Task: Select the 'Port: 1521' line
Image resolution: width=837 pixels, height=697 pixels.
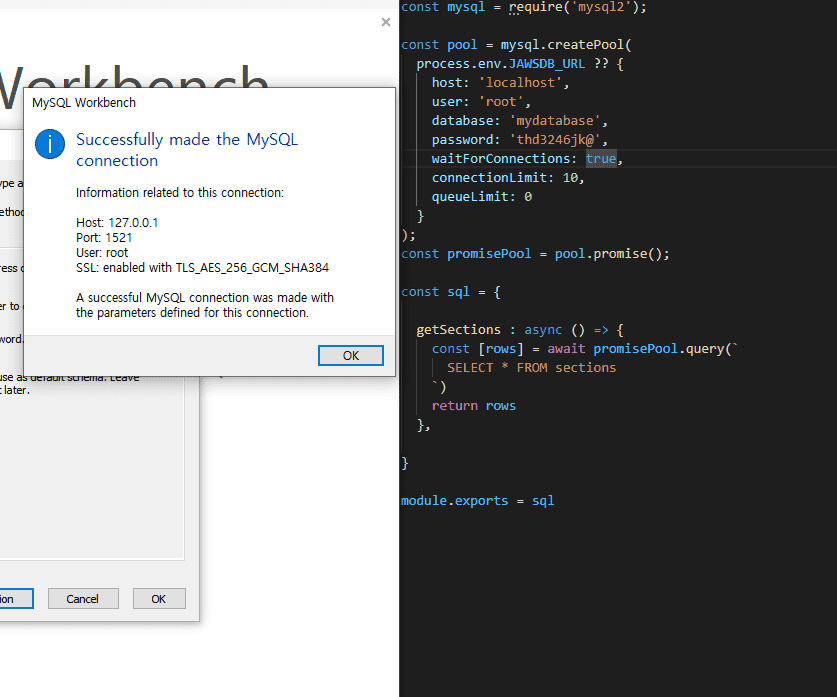Action: tap(104, 237)
